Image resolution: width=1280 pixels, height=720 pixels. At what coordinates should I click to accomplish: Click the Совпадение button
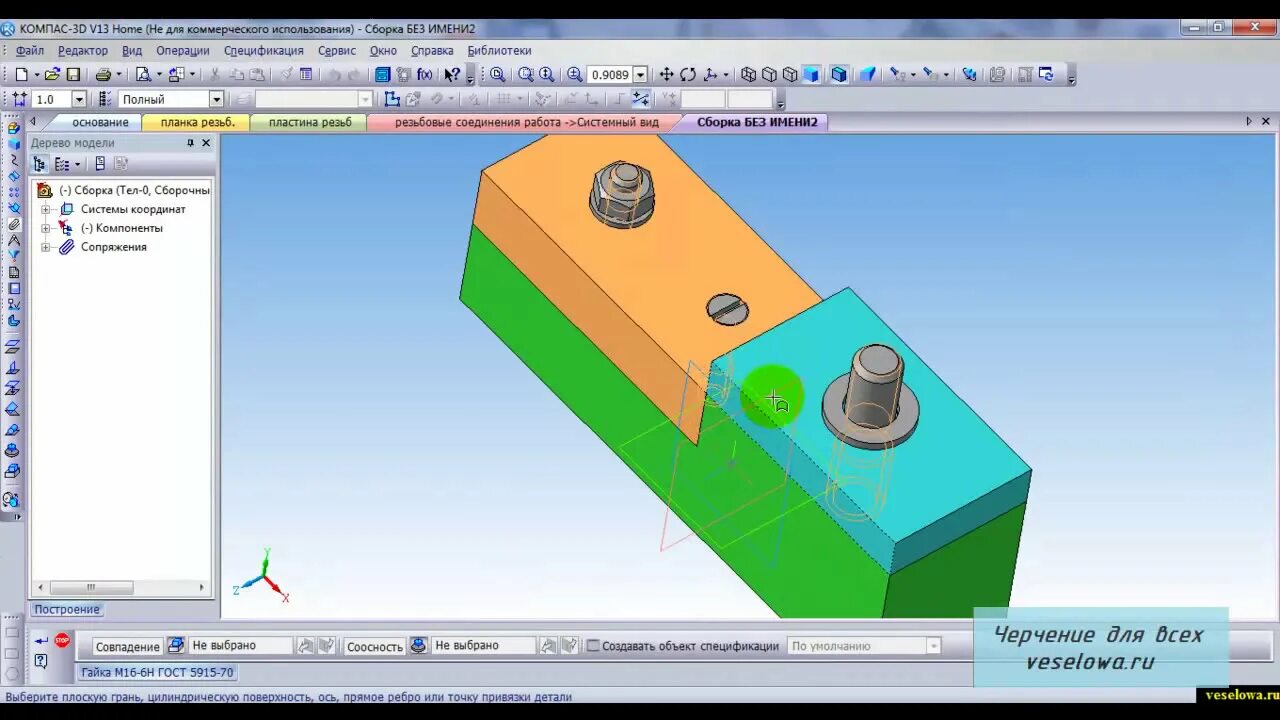(127, 646)
